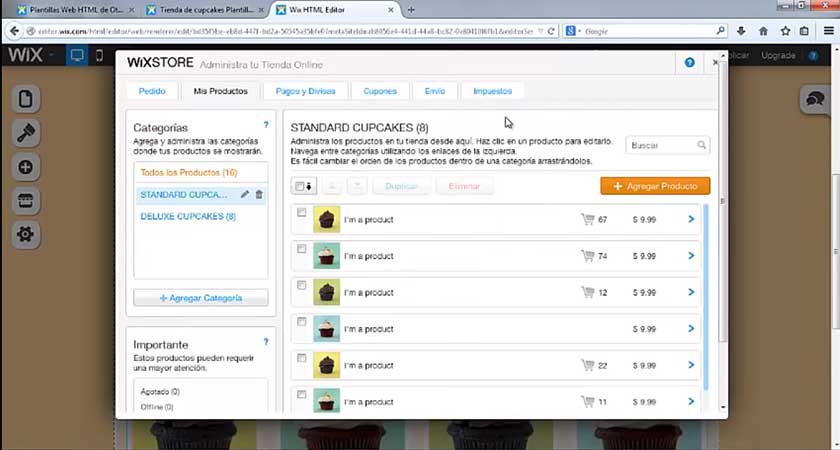Click the orange Agregar Producto button

[655, 186]
